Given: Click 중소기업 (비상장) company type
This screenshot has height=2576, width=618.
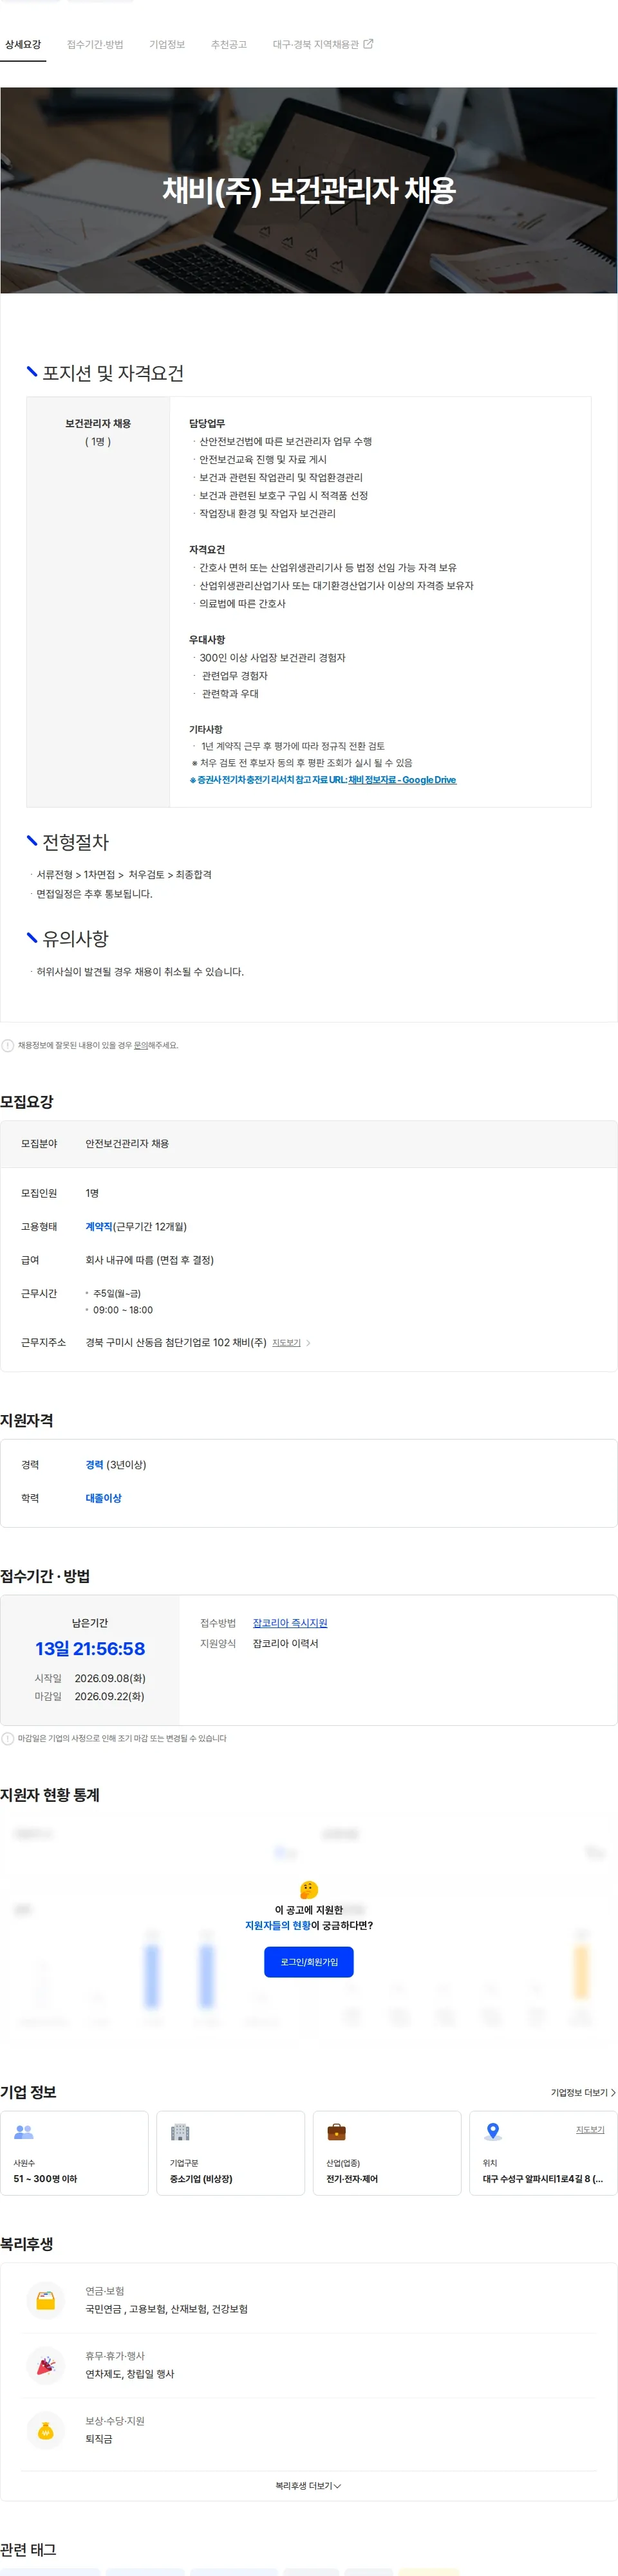Looking at the screenshot, I should [x=201, y=2179].
